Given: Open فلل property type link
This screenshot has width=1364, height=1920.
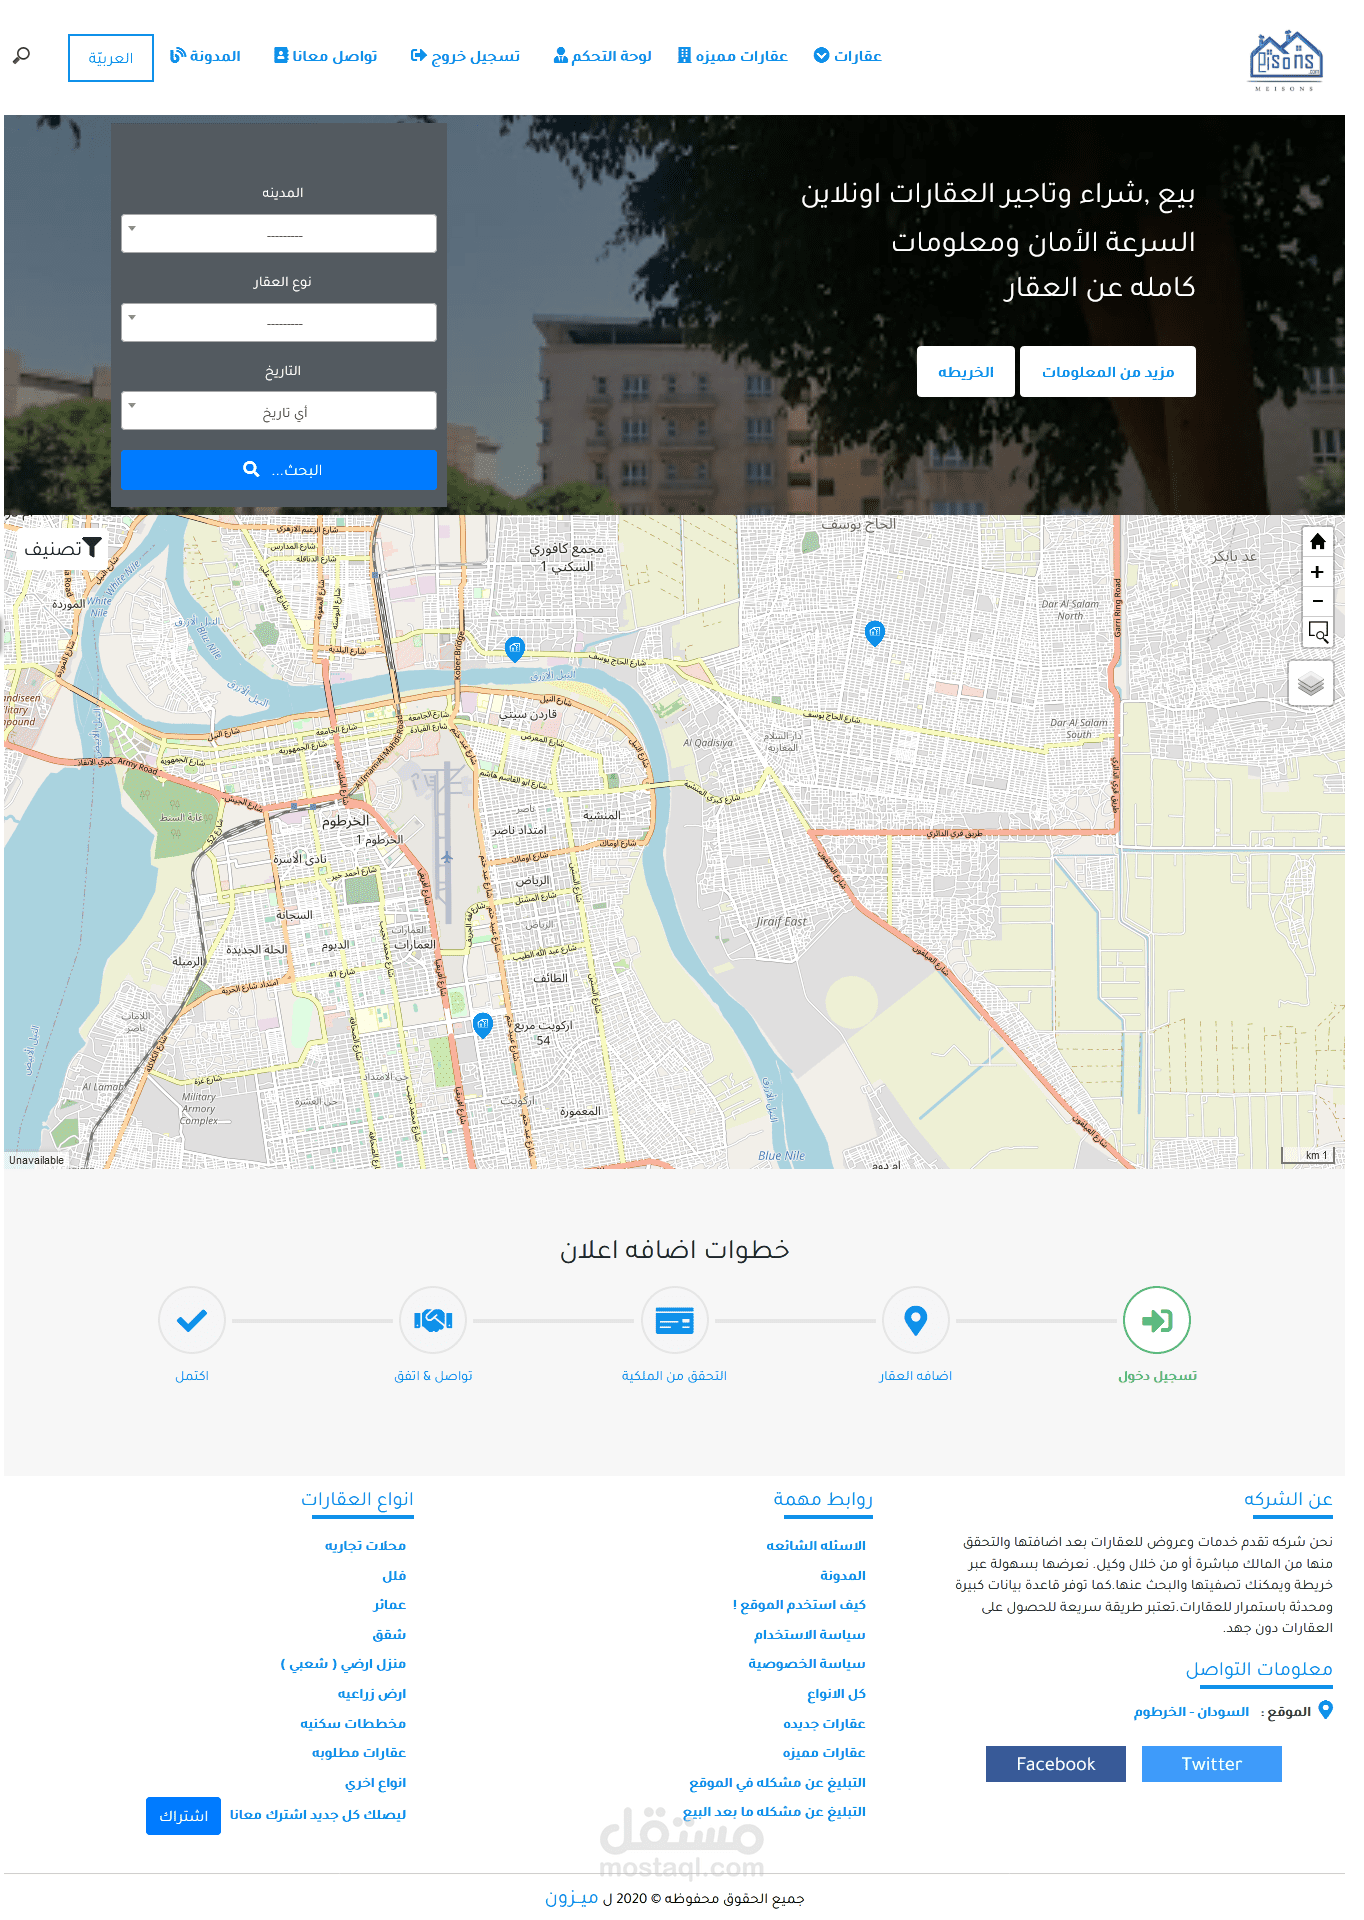Looking at the screenshot, I should [394, 1576].
